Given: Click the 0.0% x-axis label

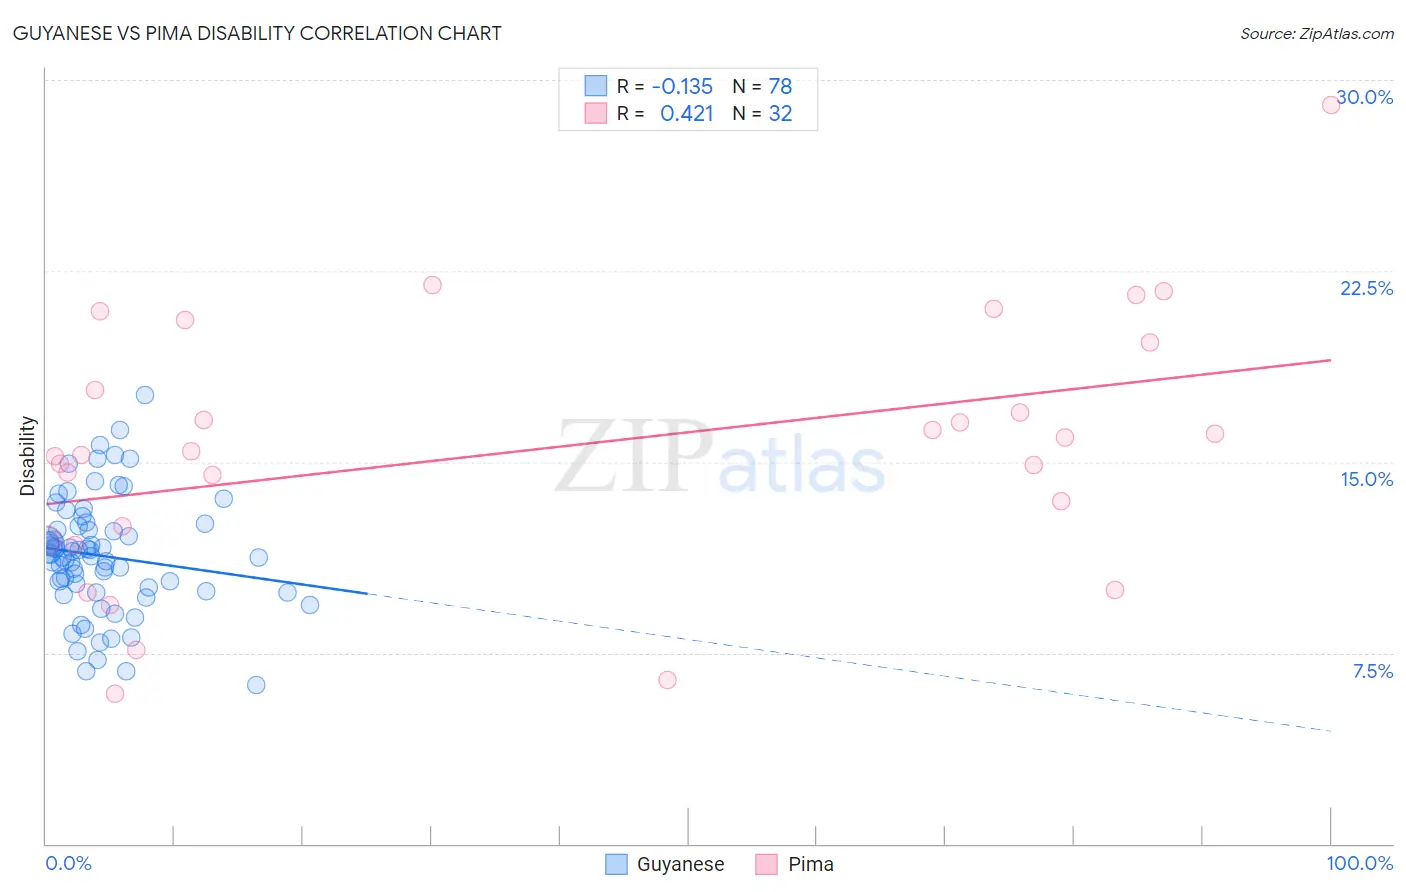Looking at the screenshot, I should pyautogui.click(x=68, y=863).
